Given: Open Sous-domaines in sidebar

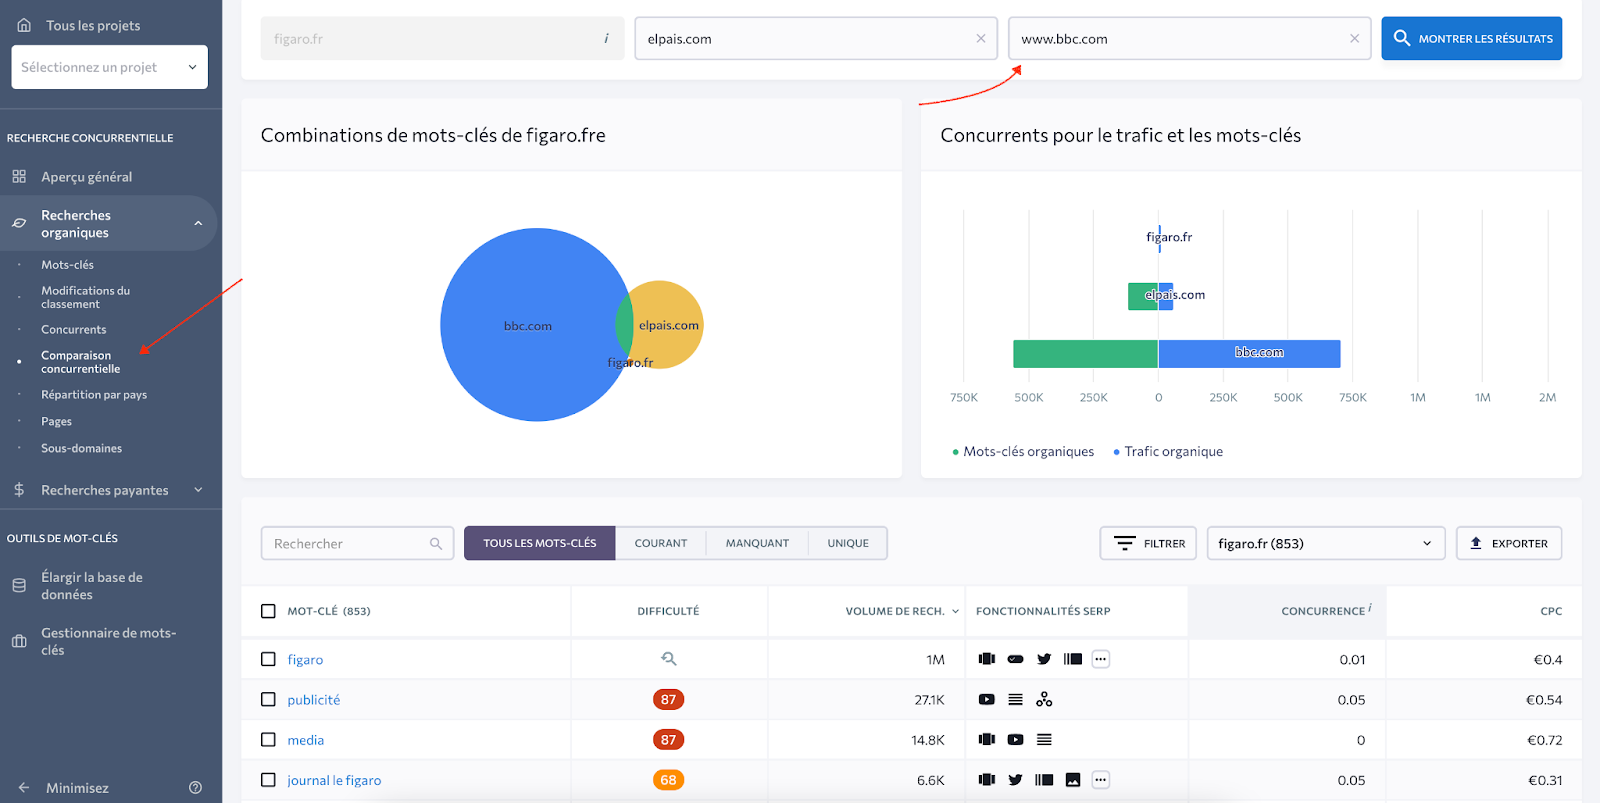Looking at the screenshot, I should pos(81,448).
